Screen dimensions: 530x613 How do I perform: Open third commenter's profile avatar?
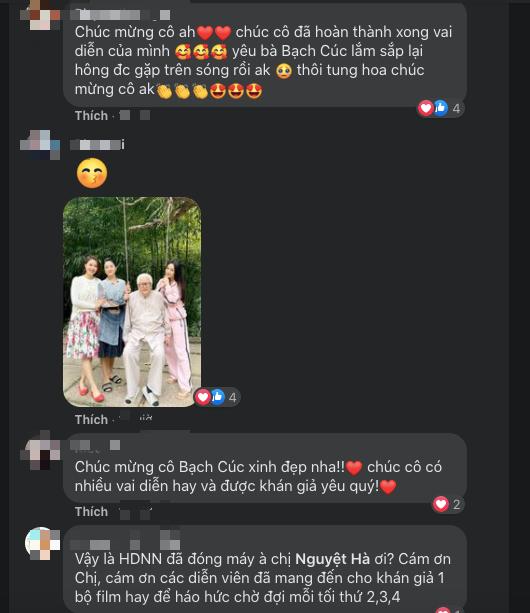click(x=42, y=450)
